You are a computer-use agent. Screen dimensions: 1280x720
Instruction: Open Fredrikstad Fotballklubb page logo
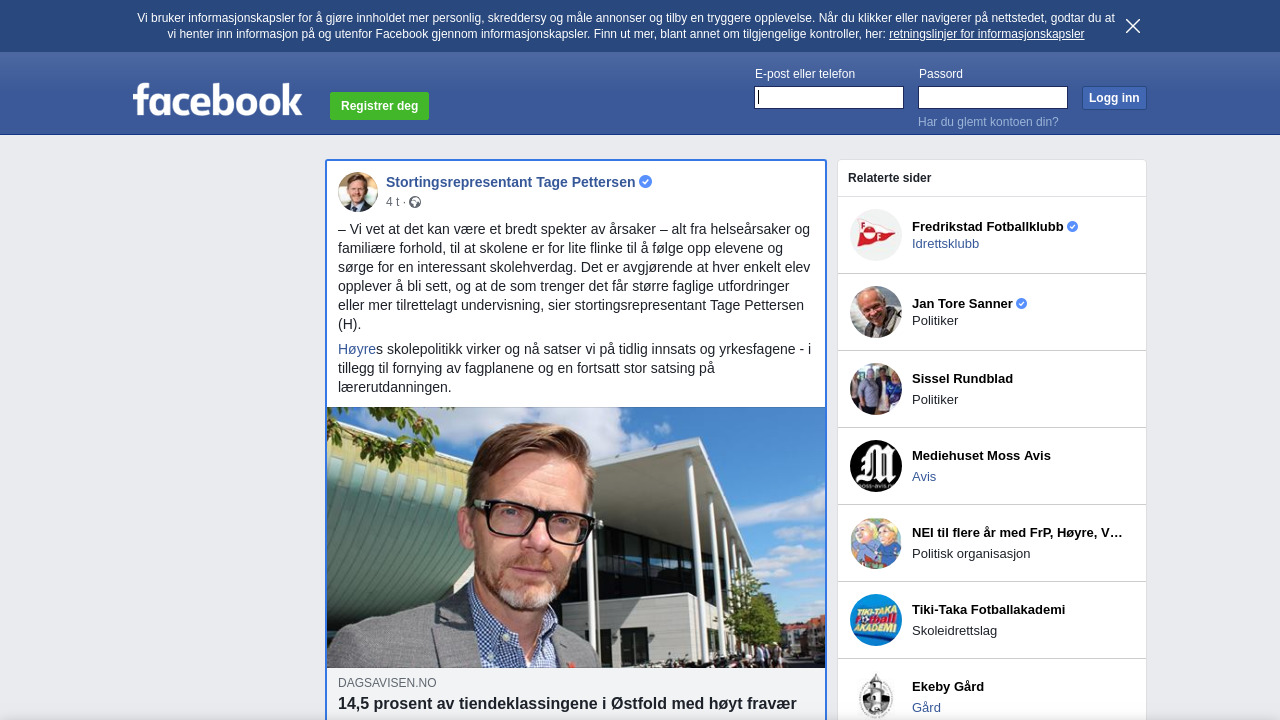click(876, 235)
